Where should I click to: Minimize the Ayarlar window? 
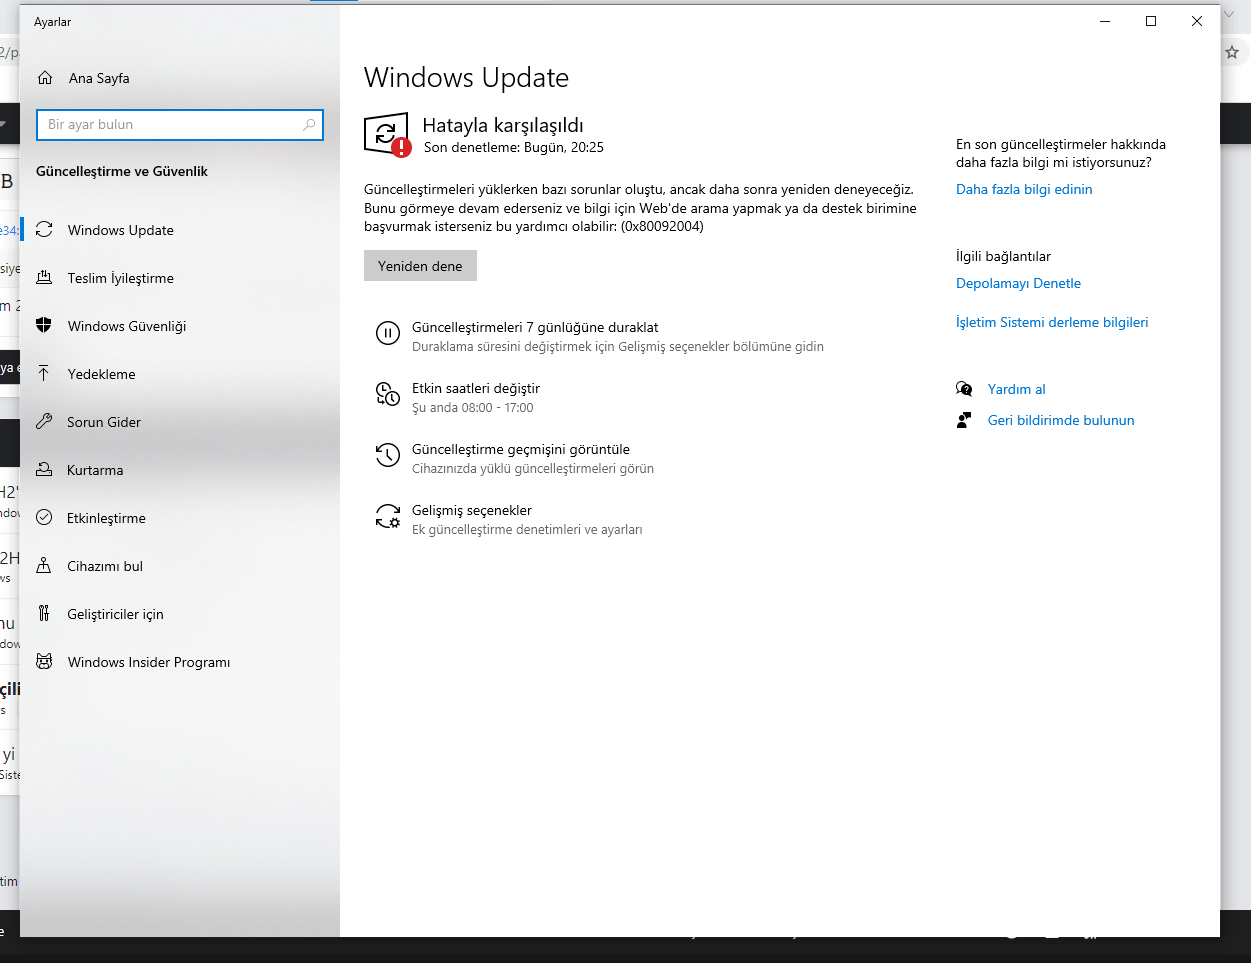pos(1105,21)
